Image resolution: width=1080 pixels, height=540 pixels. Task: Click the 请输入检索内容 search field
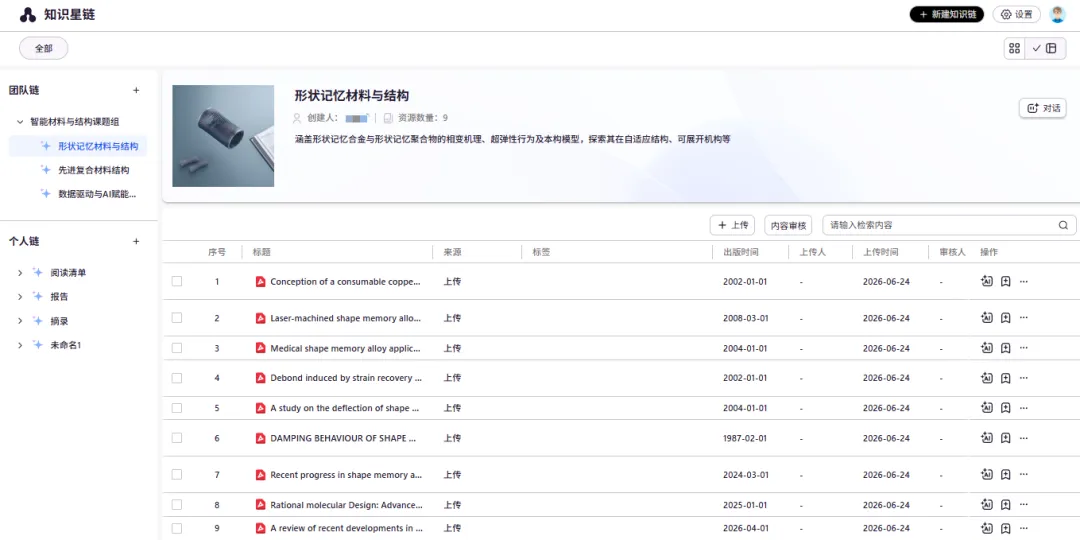click(x=949, y=225)
